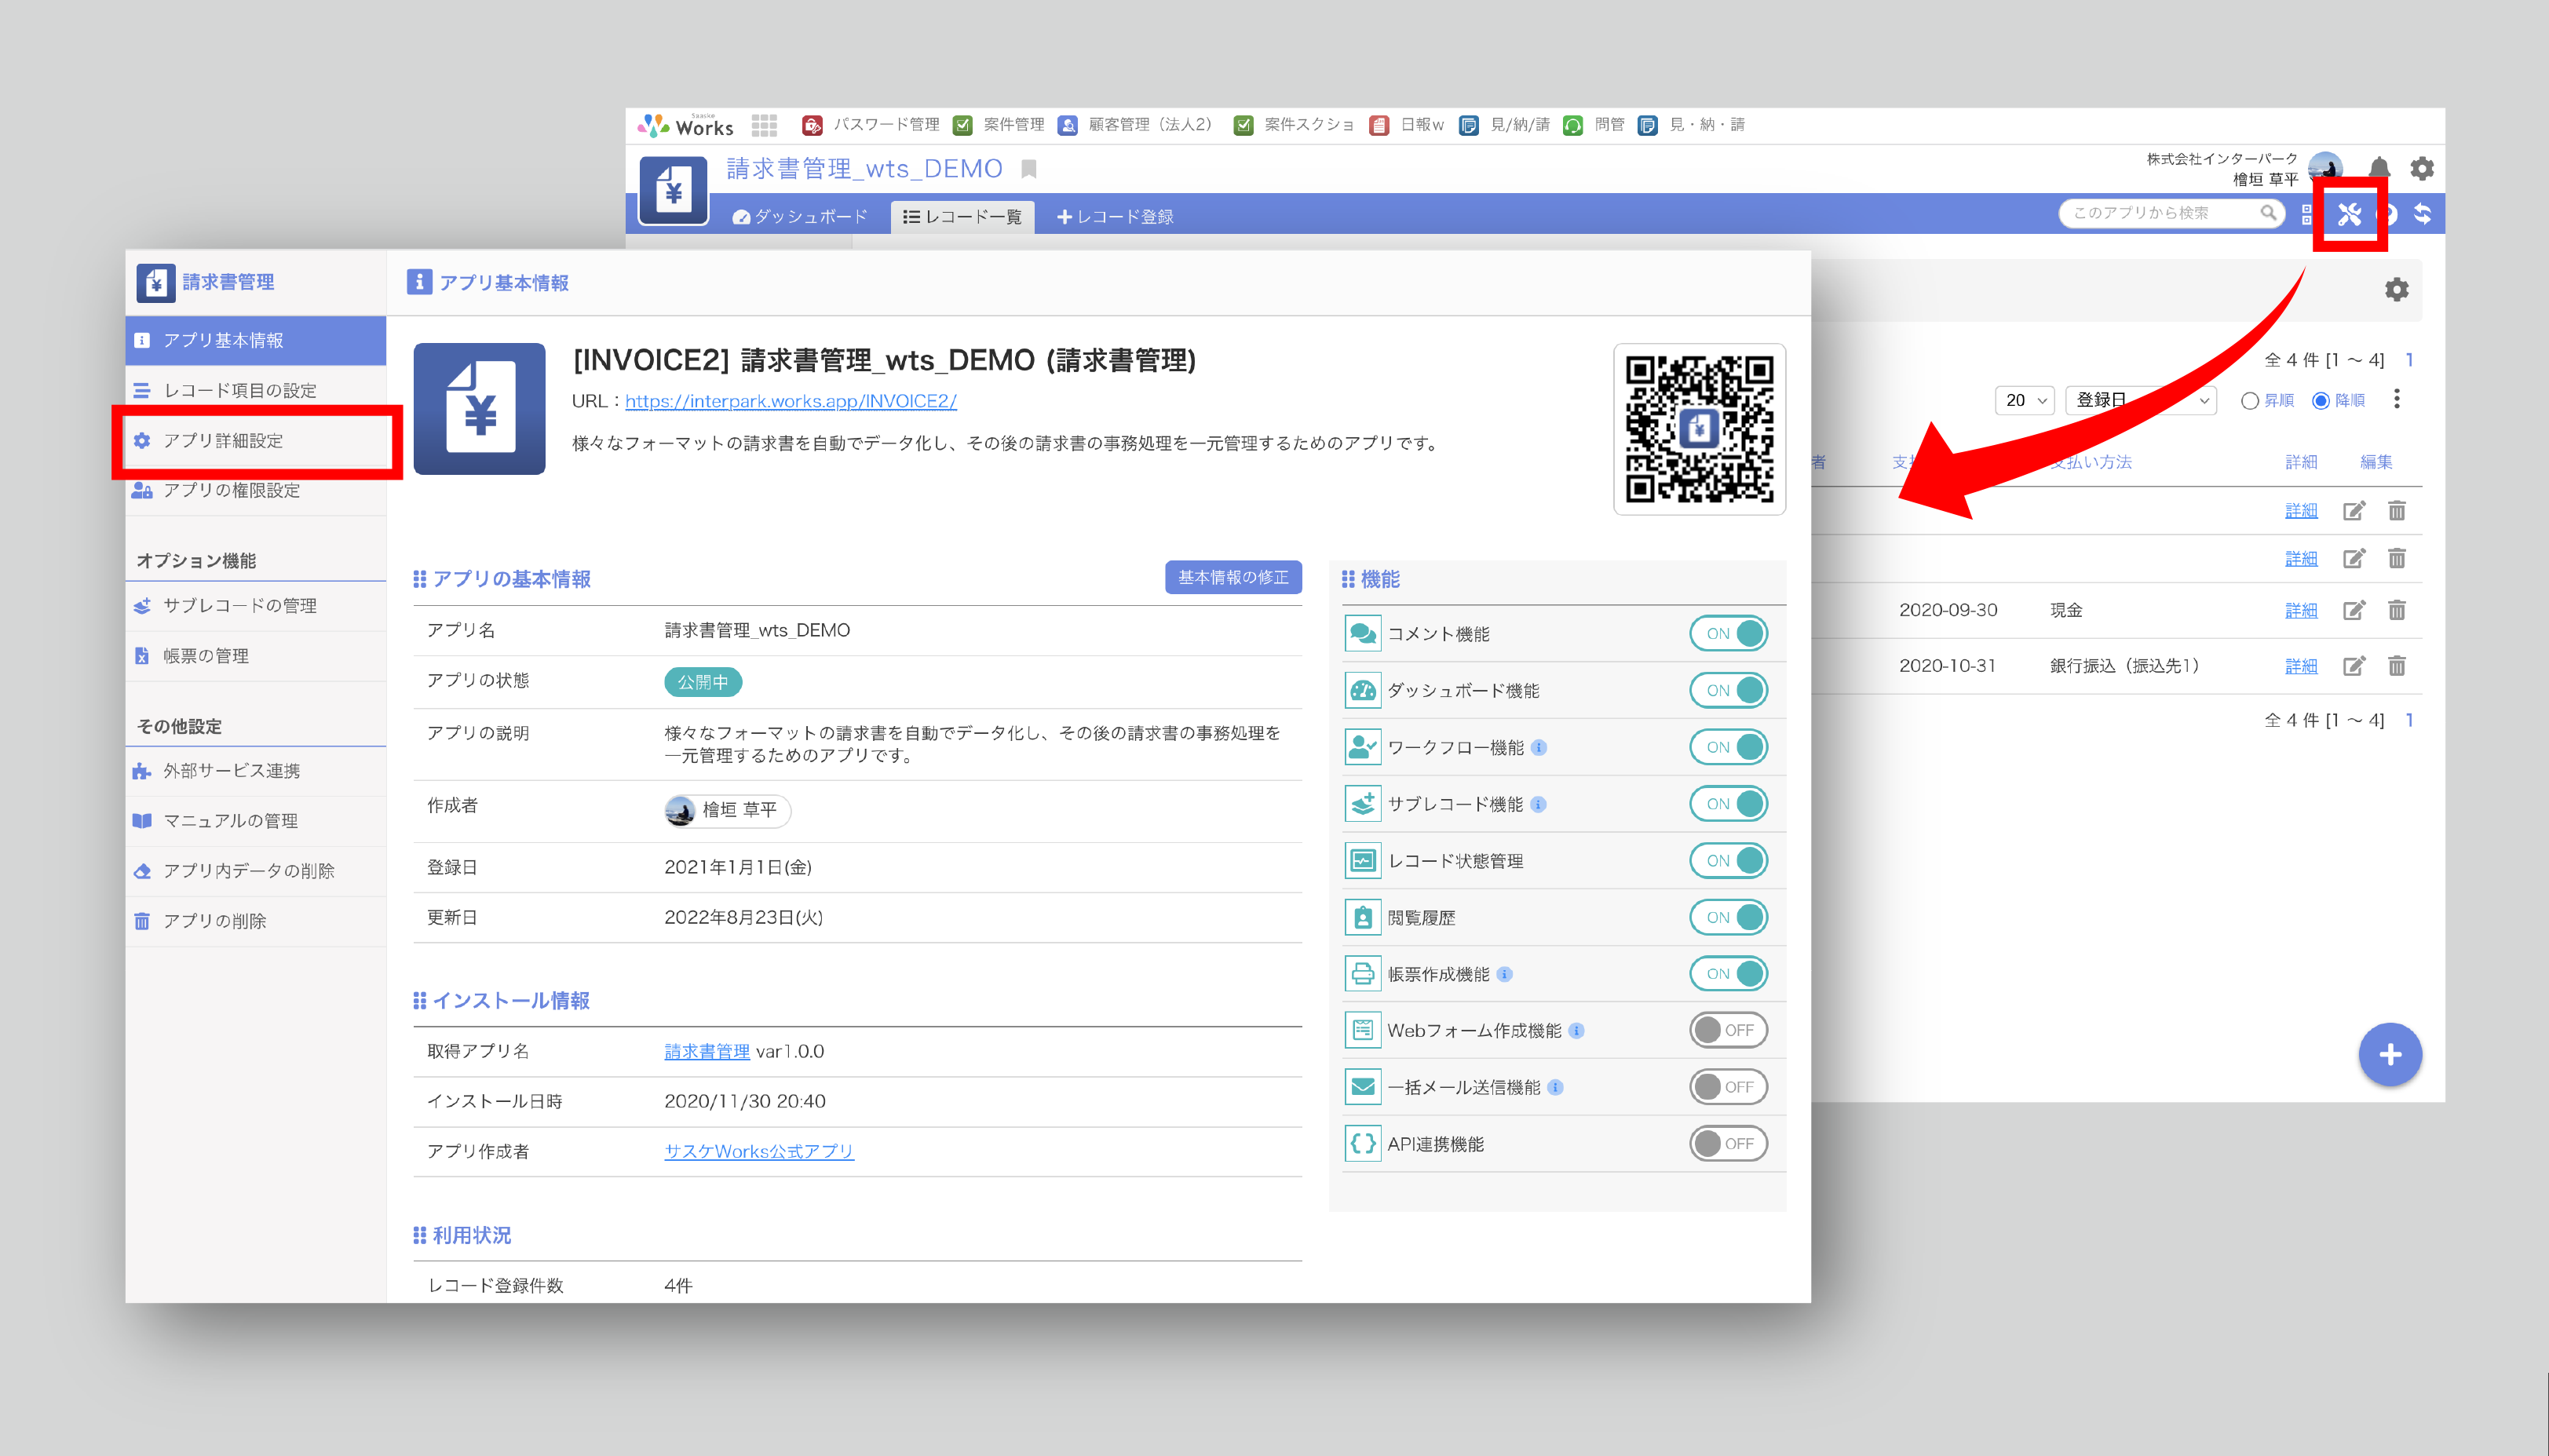Viewport: 2549px width, 1456px height.
Task: Open サブレコードの管理 sidebar item
Action: (x=256, y=606)
